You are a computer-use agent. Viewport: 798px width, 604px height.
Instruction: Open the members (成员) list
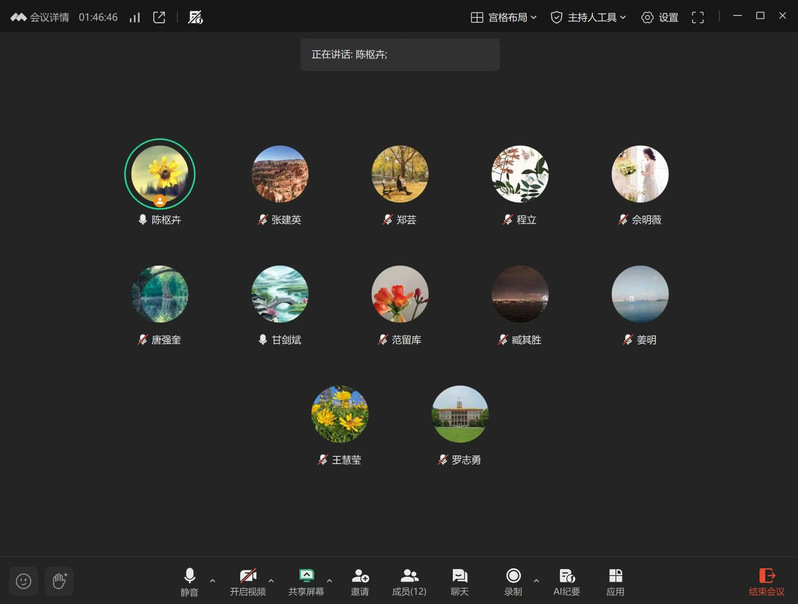coord(409,581)
